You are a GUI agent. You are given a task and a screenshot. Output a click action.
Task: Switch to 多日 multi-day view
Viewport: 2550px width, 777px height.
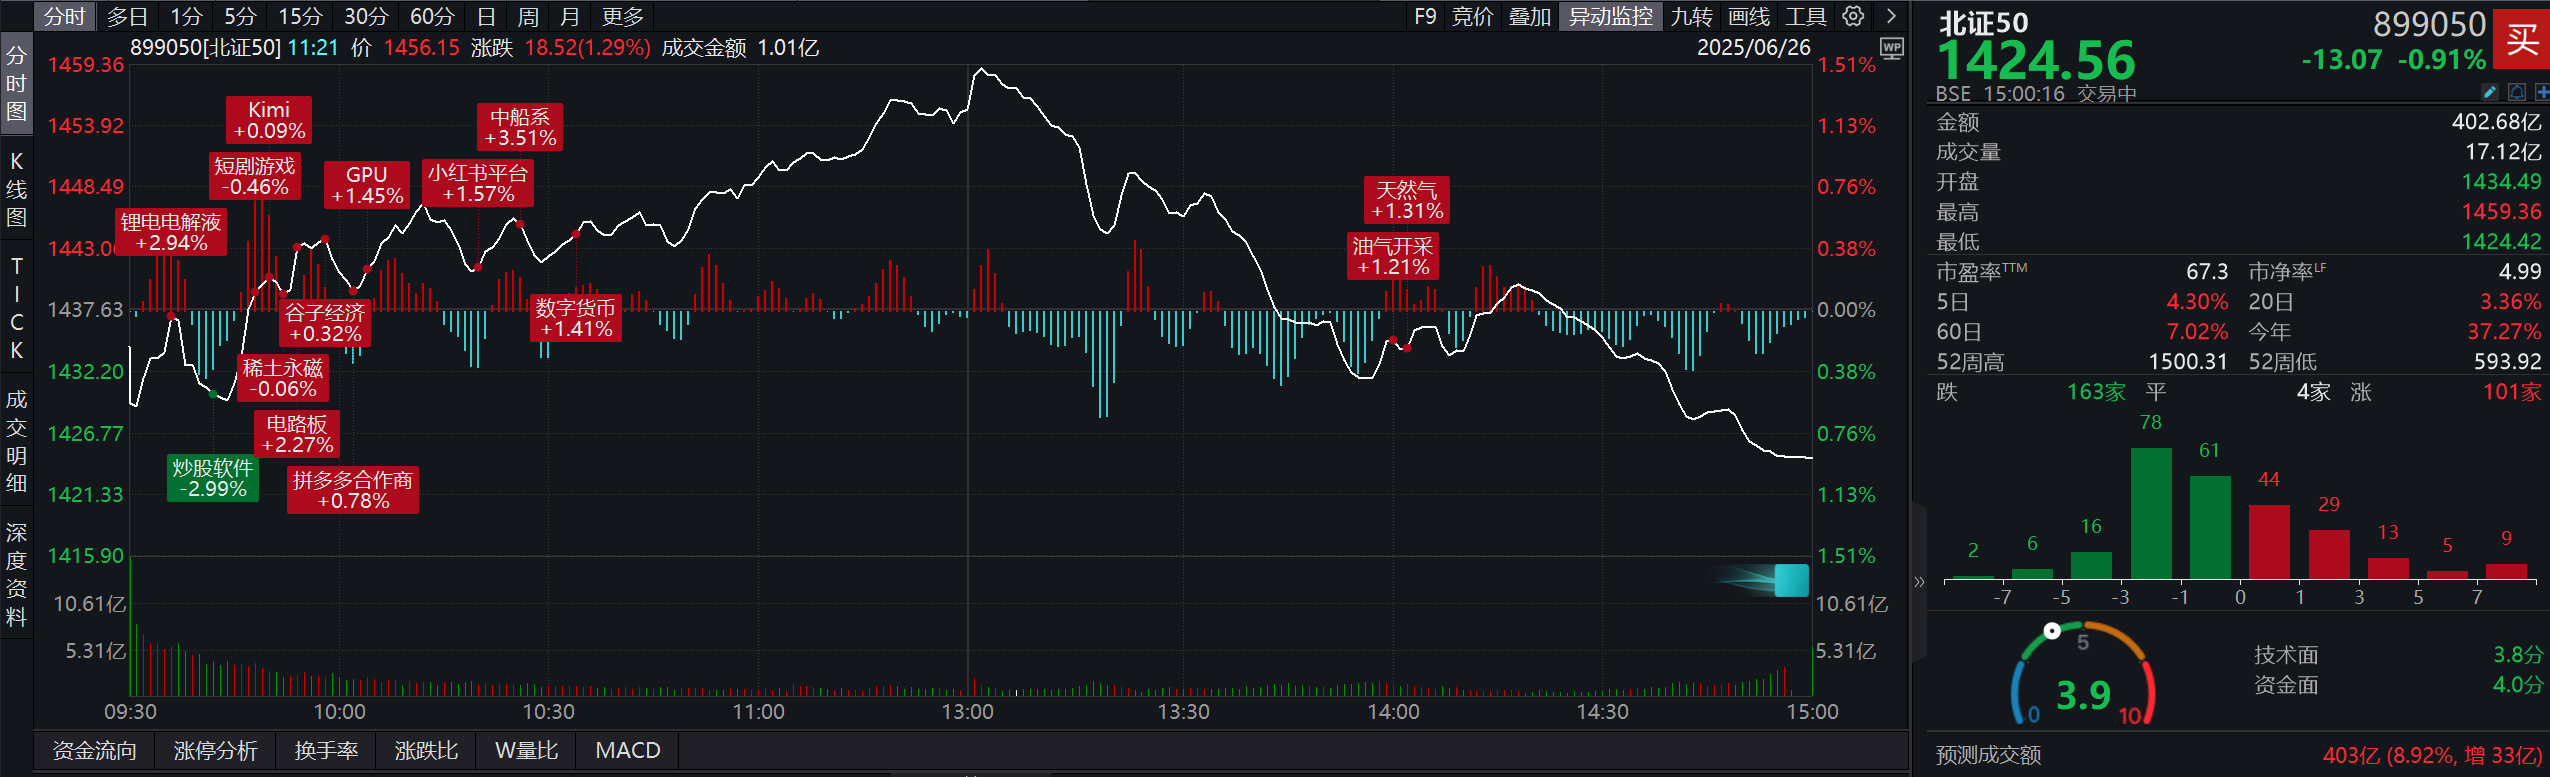(x=127, y=16)
